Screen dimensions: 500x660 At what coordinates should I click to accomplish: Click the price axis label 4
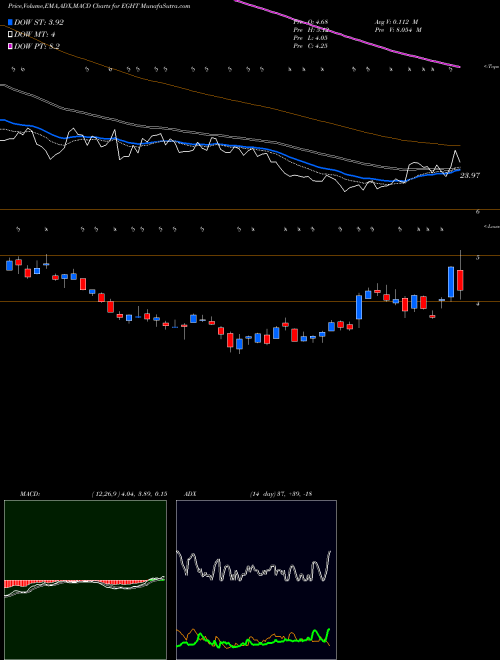pos(478,303)
